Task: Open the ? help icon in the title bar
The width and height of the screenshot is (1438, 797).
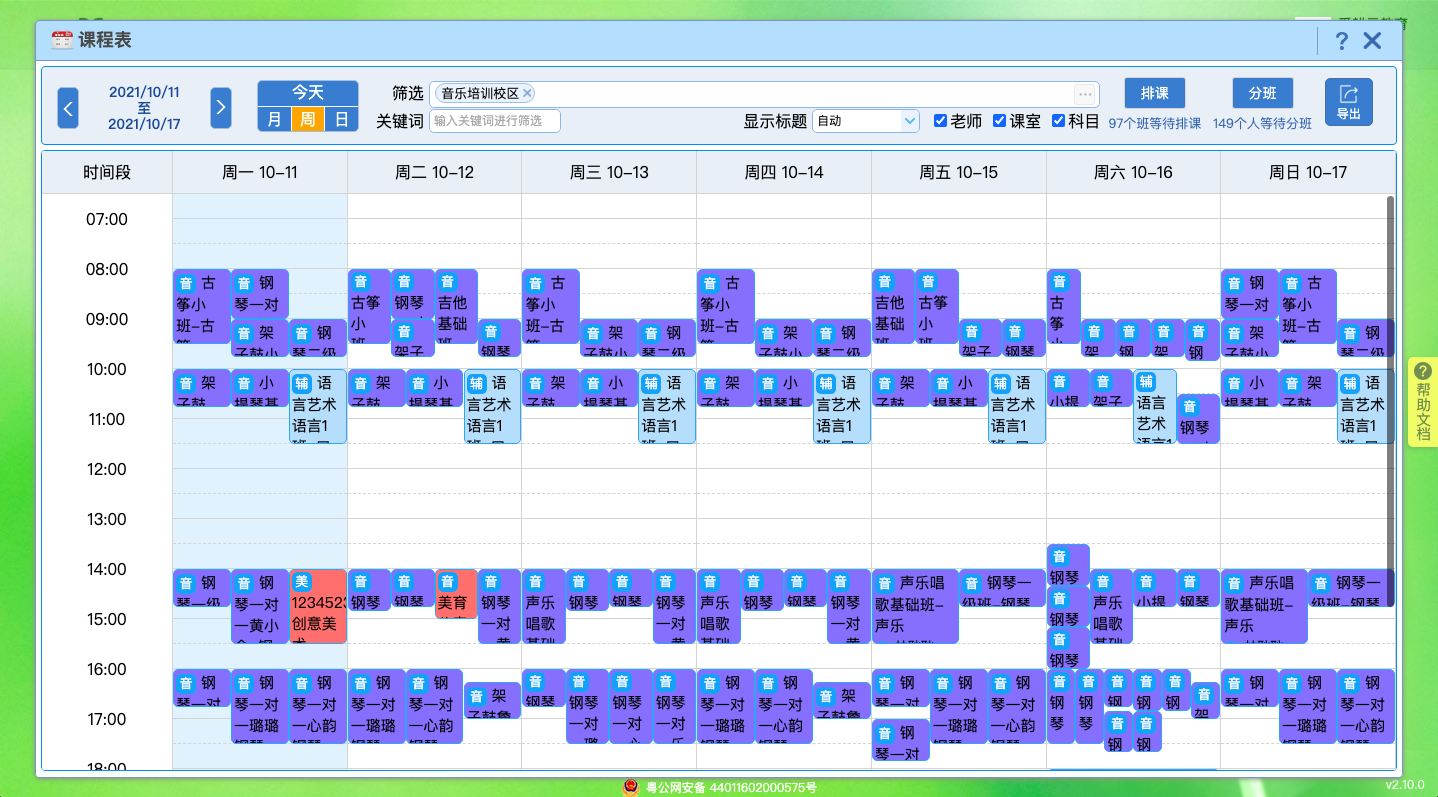Action: pyautogui.click(x=1342, y=39)
